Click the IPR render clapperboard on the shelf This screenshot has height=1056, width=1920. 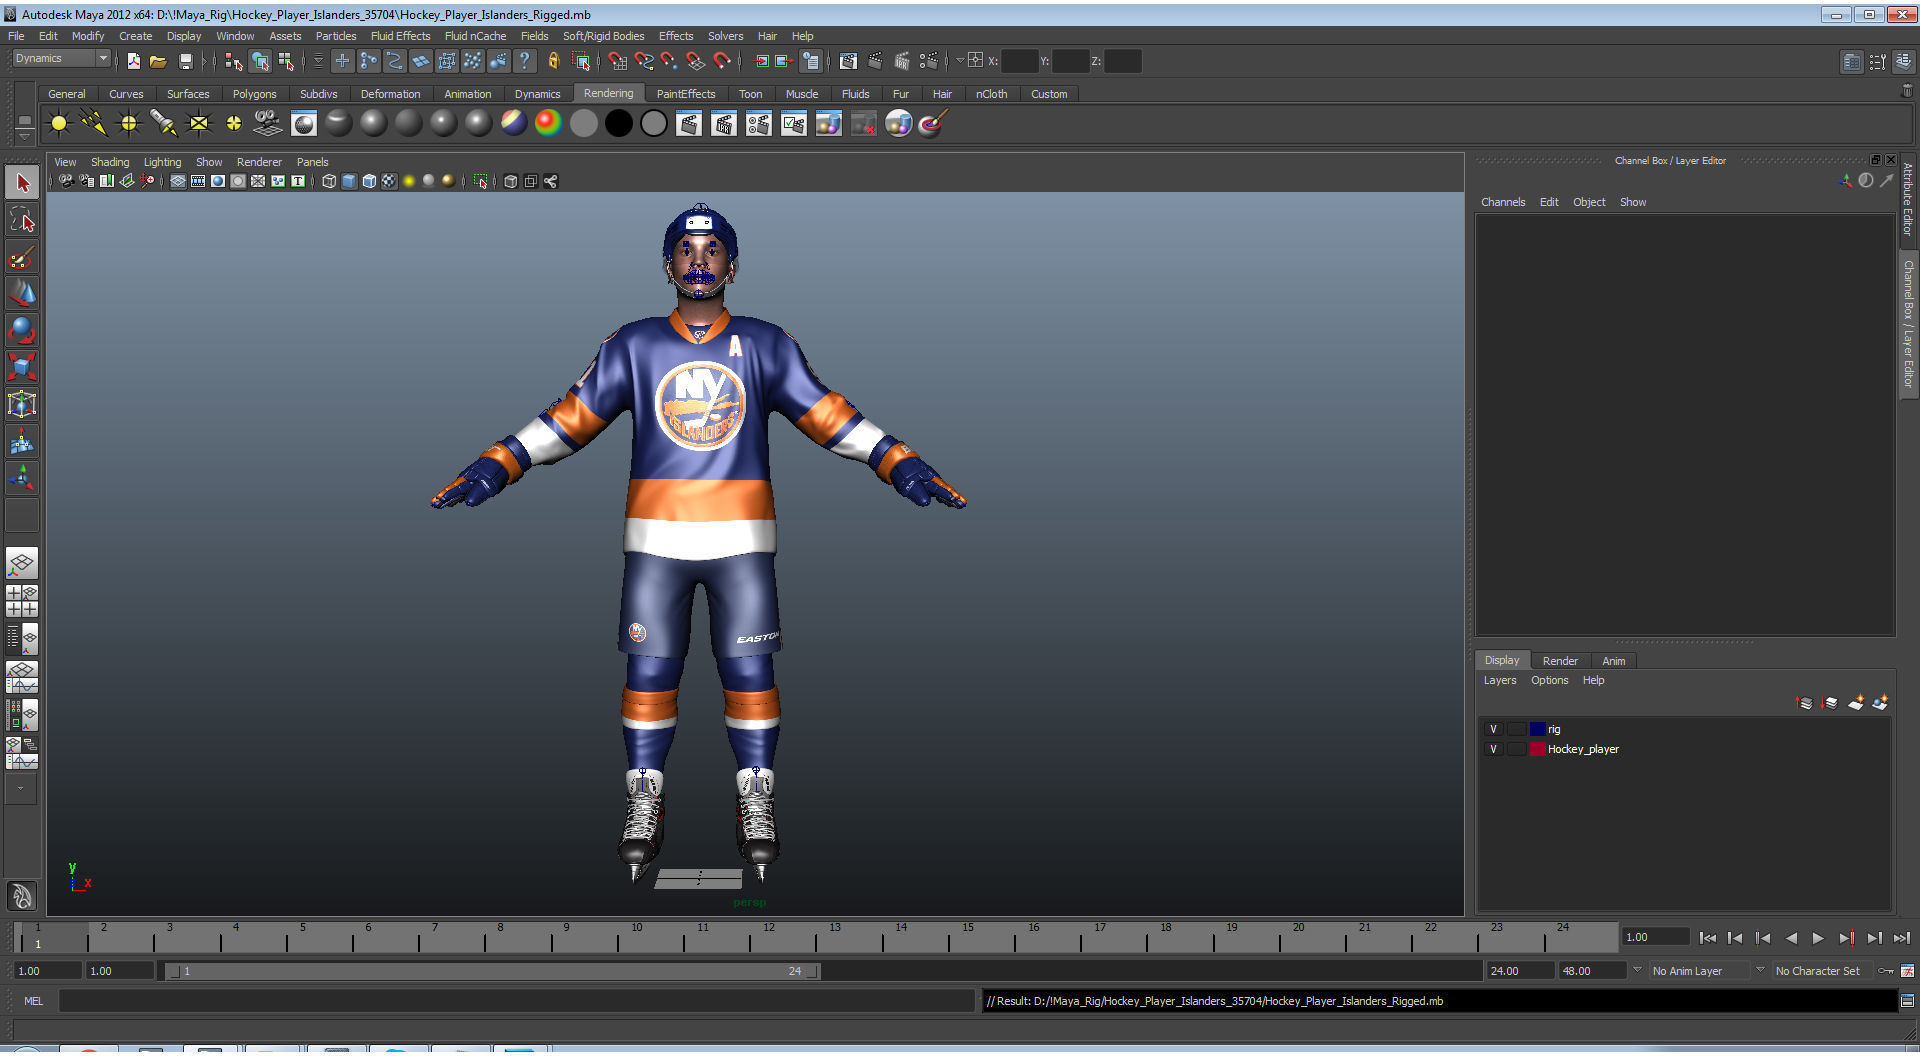(x=724, y=124)
